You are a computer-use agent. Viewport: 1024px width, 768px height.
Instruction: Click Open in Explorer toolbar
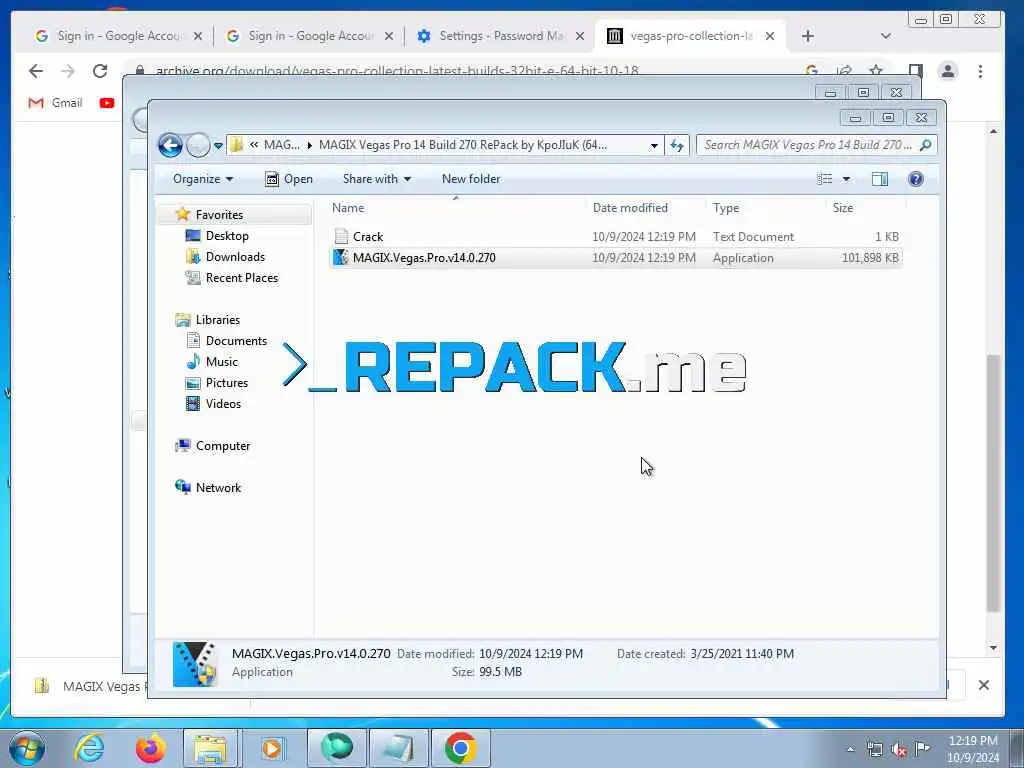(x=289, y=179)
